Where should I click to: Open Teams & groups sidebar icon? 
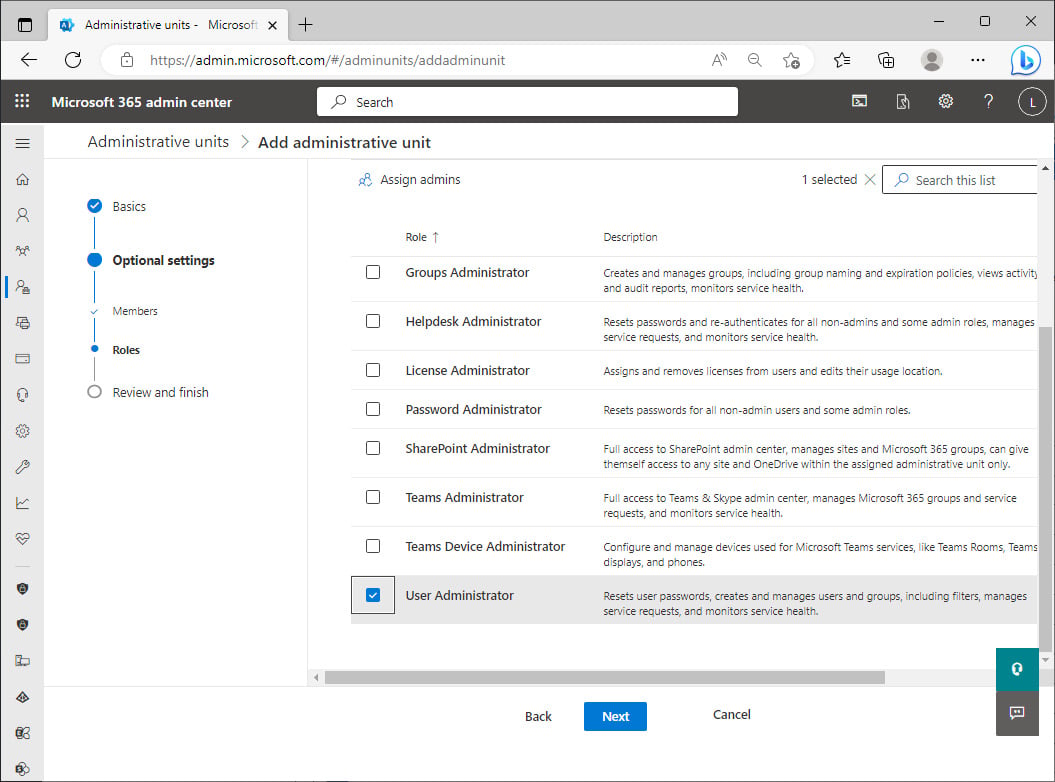[x=22, y=251]
